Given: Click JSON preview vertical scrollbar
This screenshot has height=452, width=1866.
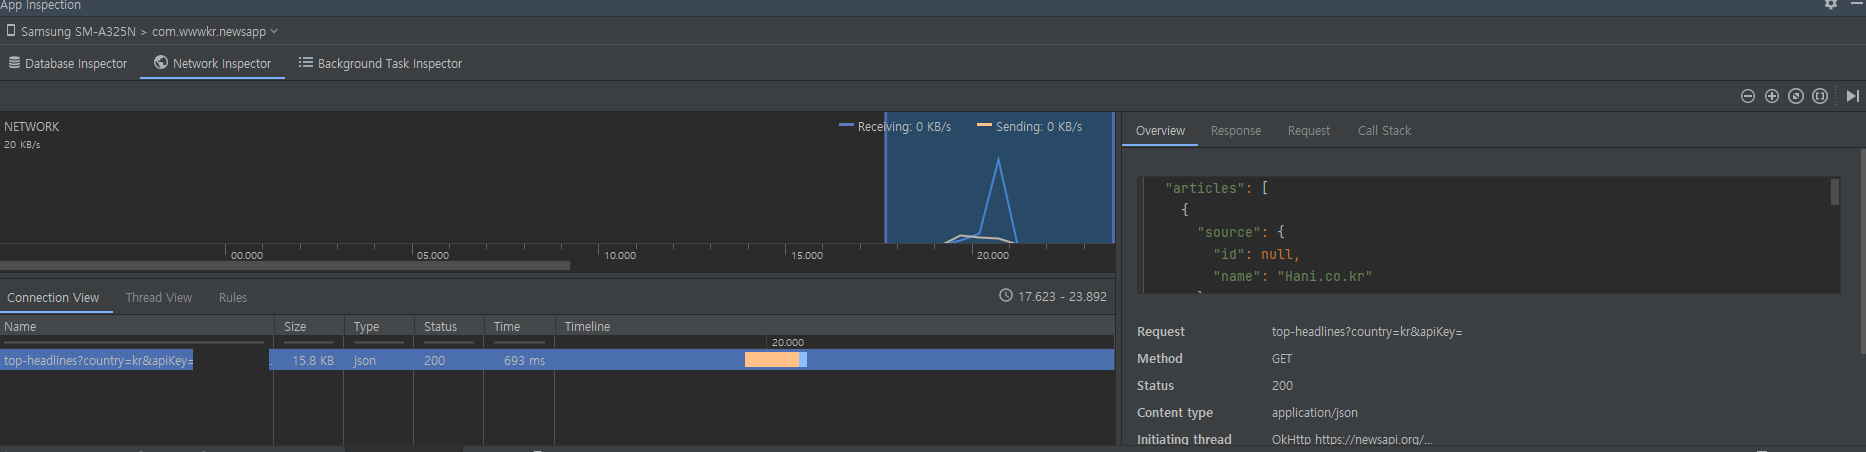Looking at the screenshot, I should [1835, 192].
